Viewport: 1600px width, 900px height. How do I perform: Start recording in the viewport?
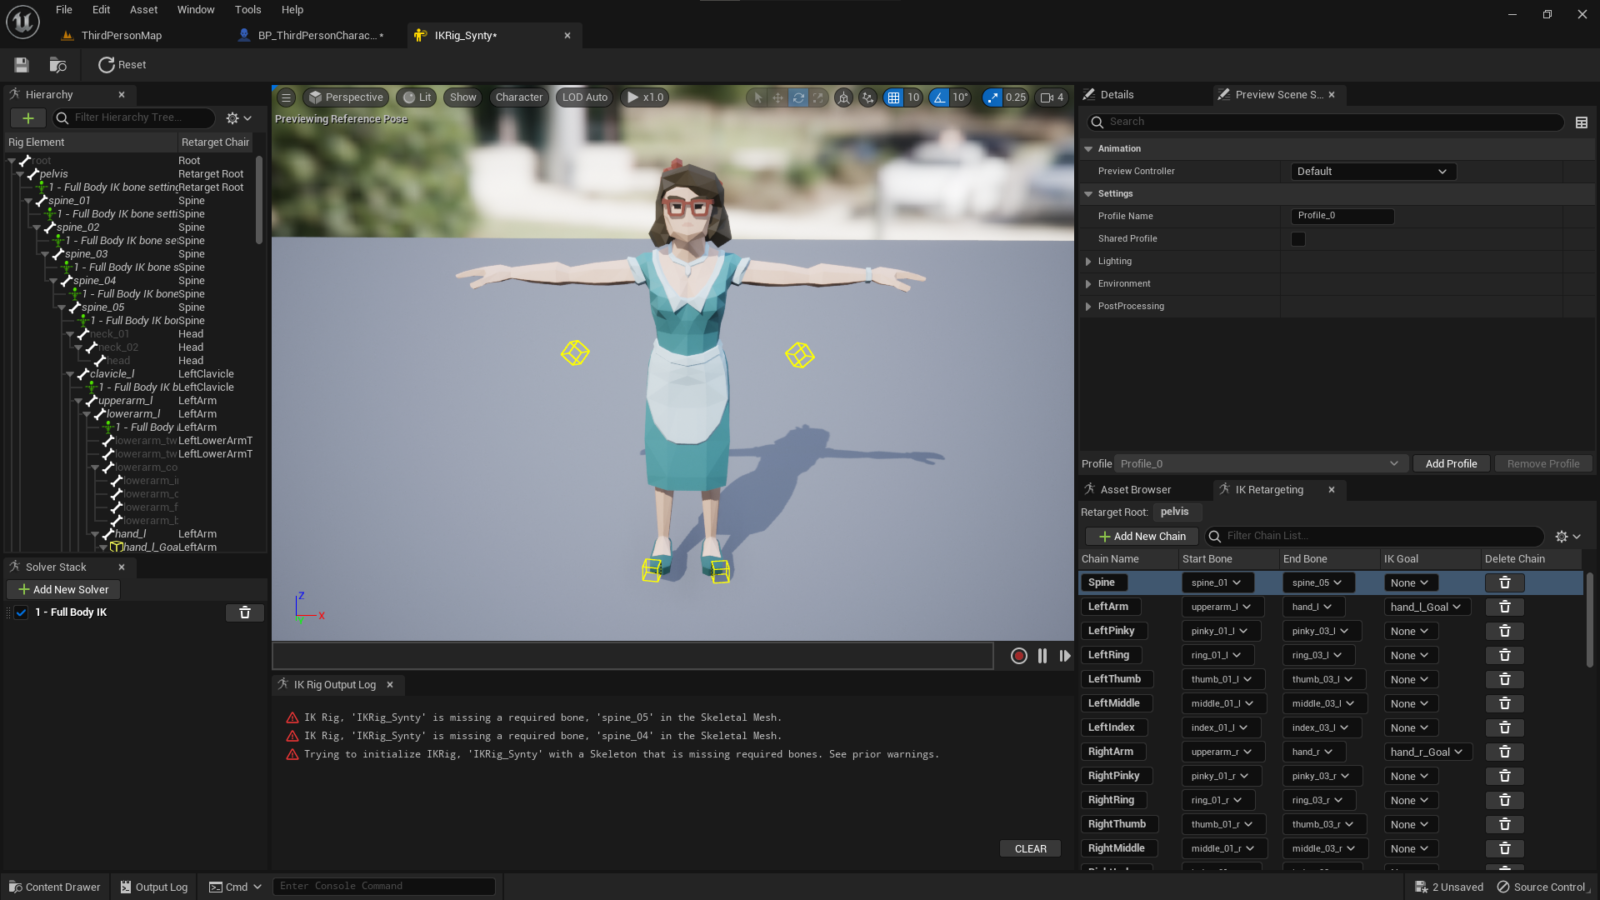1018,655
